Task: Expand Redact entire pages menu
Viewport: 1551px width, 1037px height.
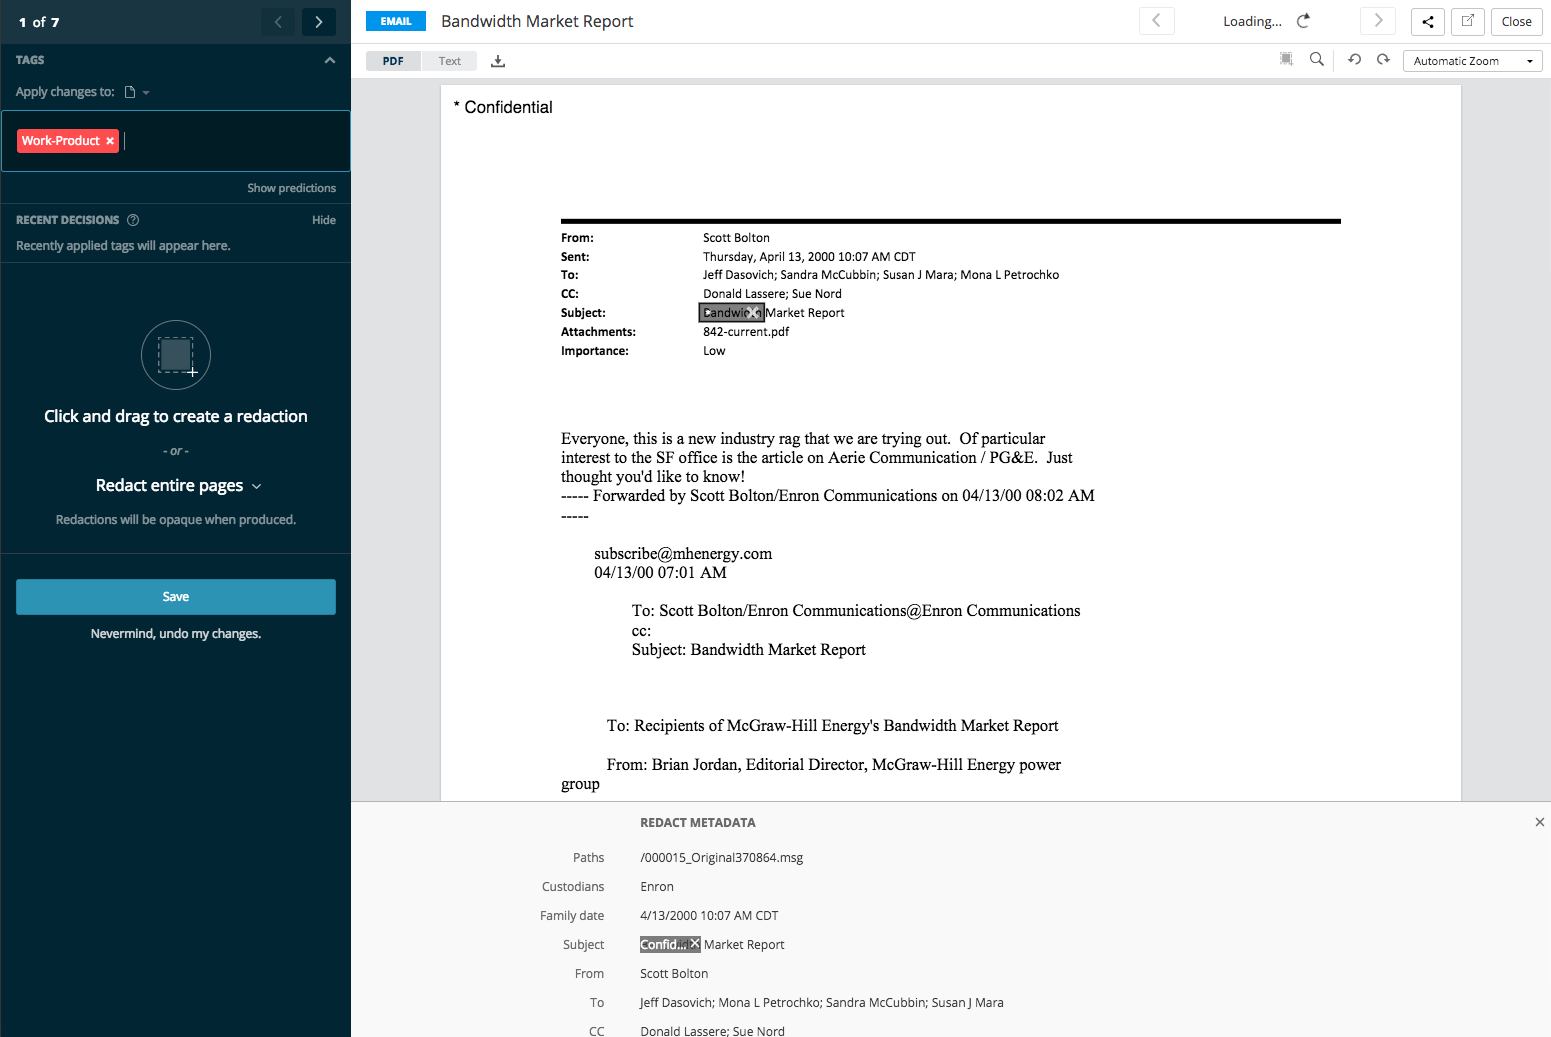Action: coord(178,485)
